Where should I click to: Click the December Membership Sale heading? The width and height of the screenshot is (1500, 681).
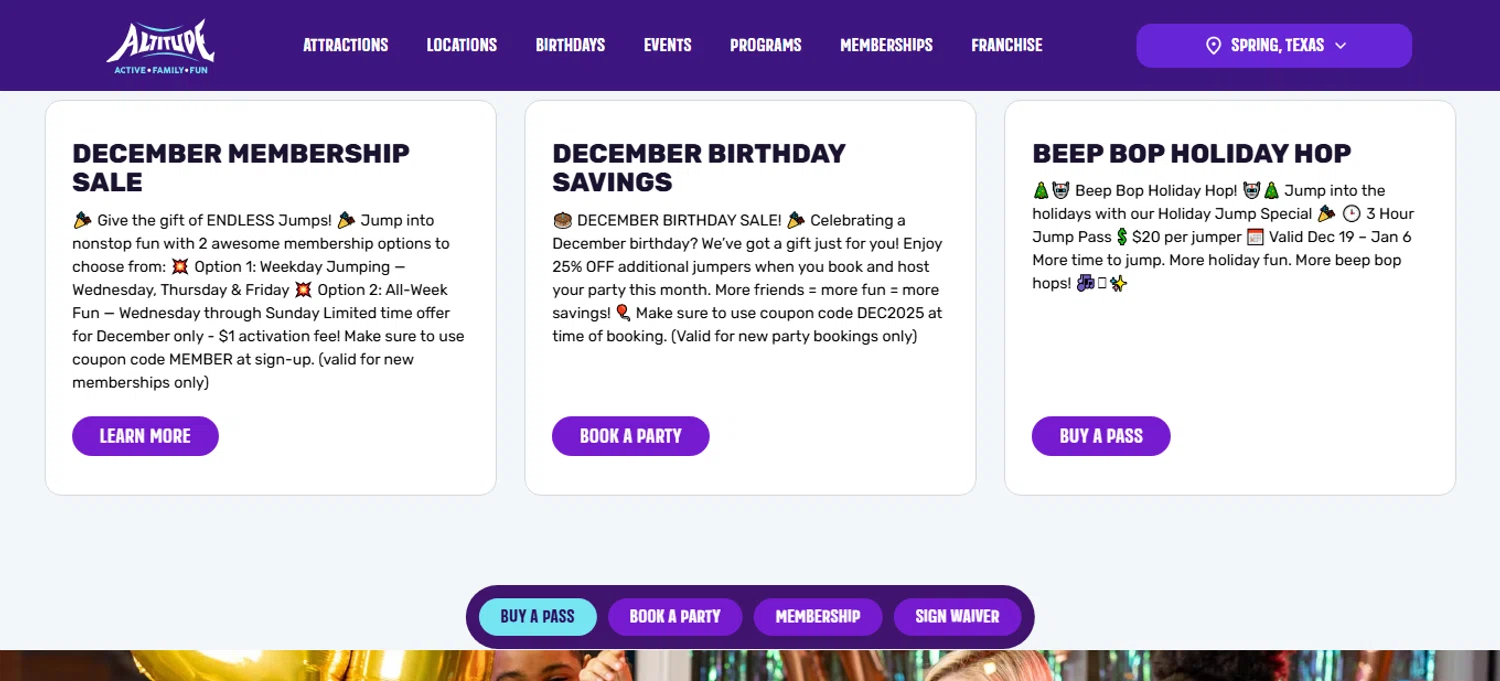tap(241, 168)
